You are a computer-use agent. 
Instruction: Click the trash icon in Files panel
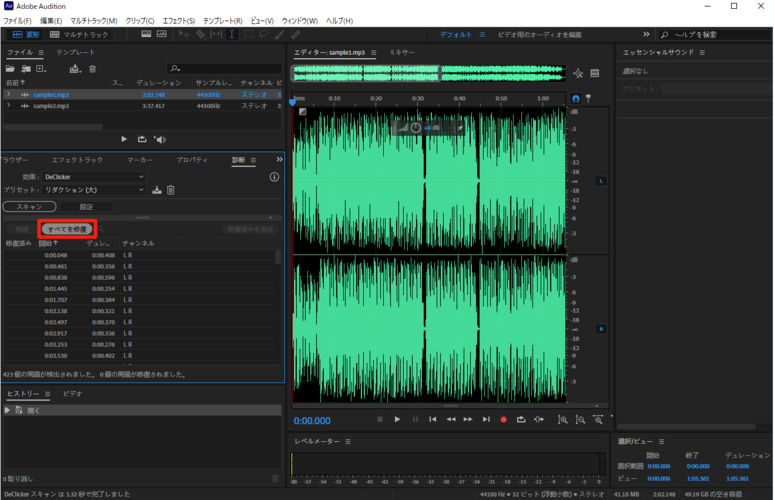pyautogui.click(x=93, y=69)
